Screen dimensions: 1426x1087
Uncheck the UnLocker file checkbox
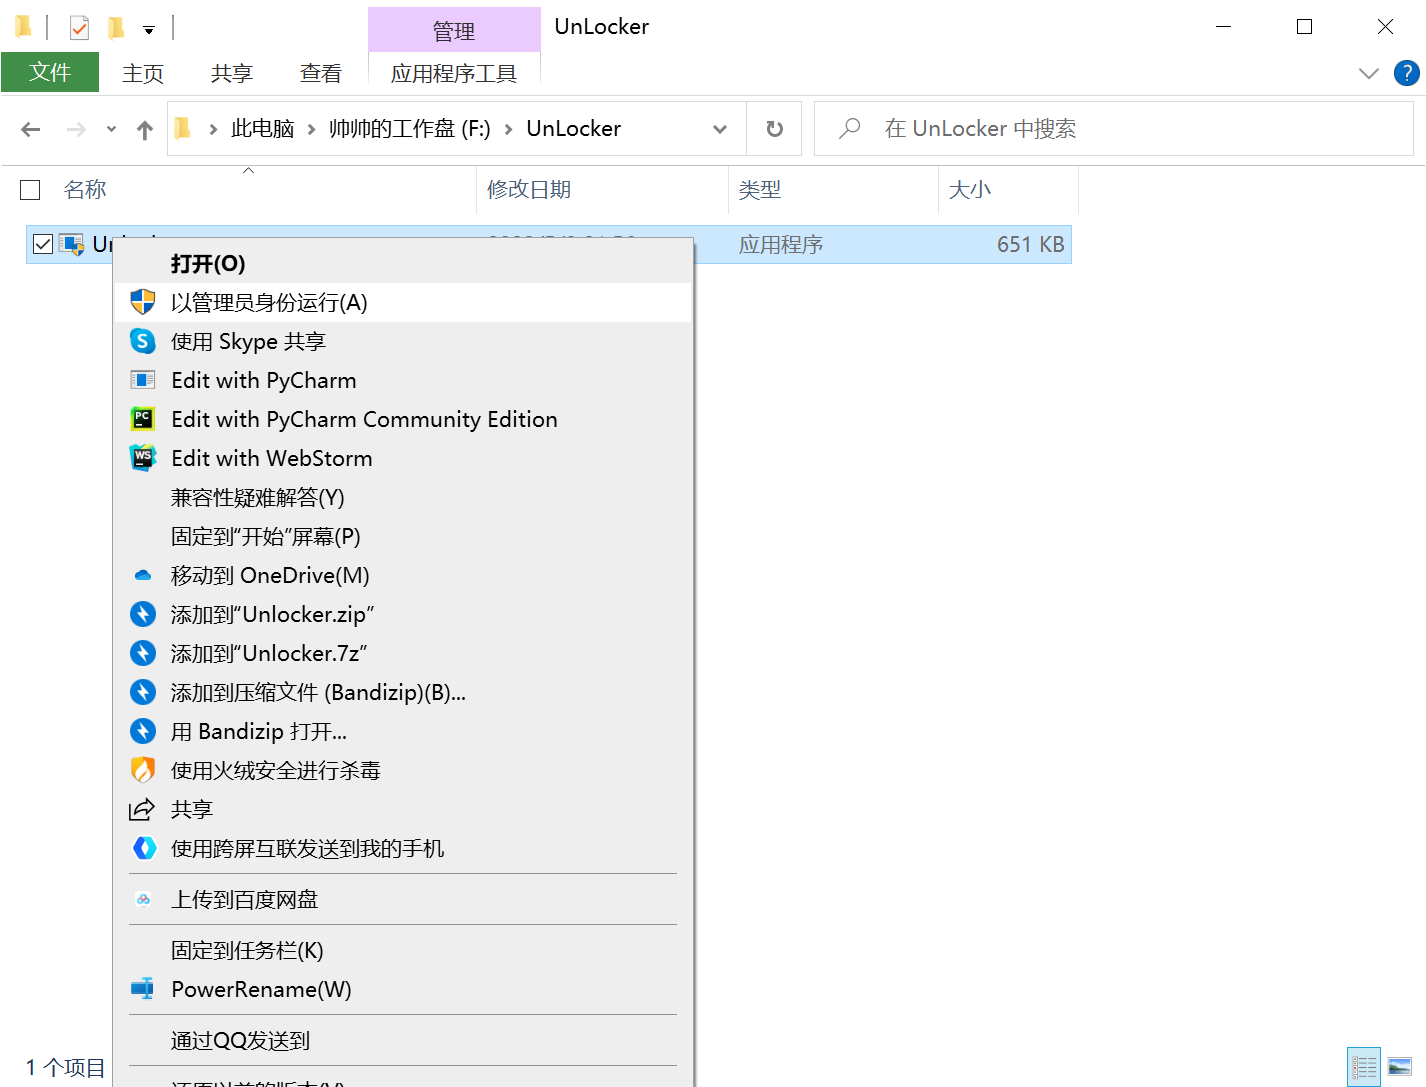coord(43,244)
